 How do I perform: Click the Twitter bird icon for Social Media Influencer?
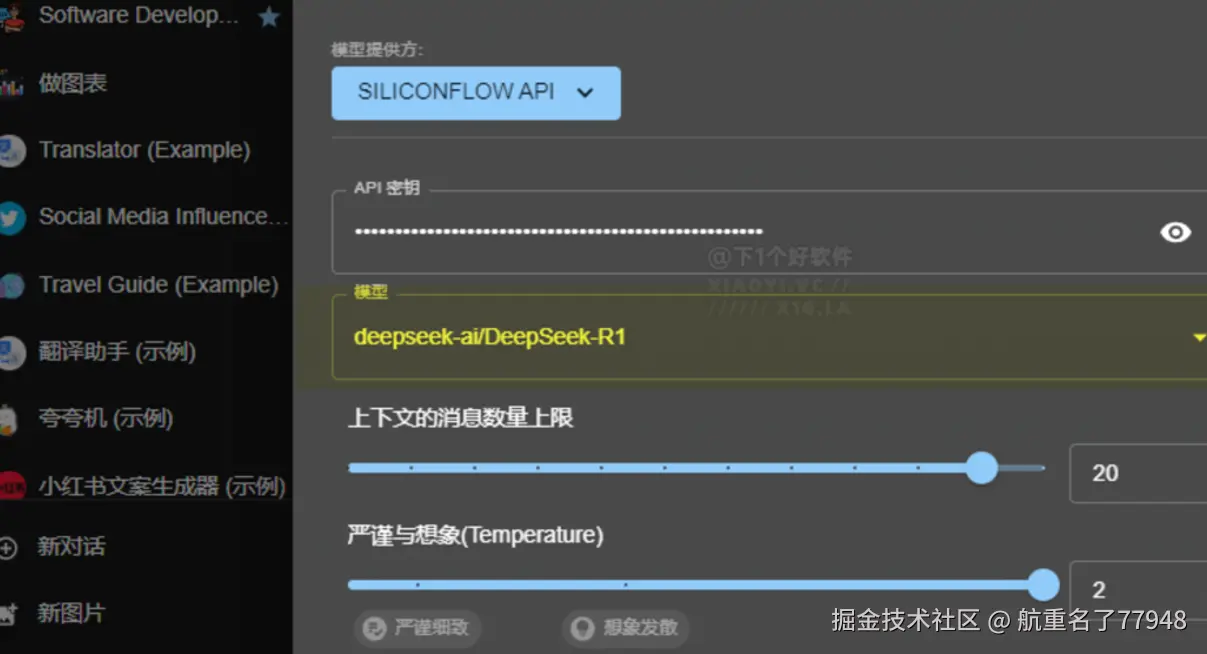point(11,217)
